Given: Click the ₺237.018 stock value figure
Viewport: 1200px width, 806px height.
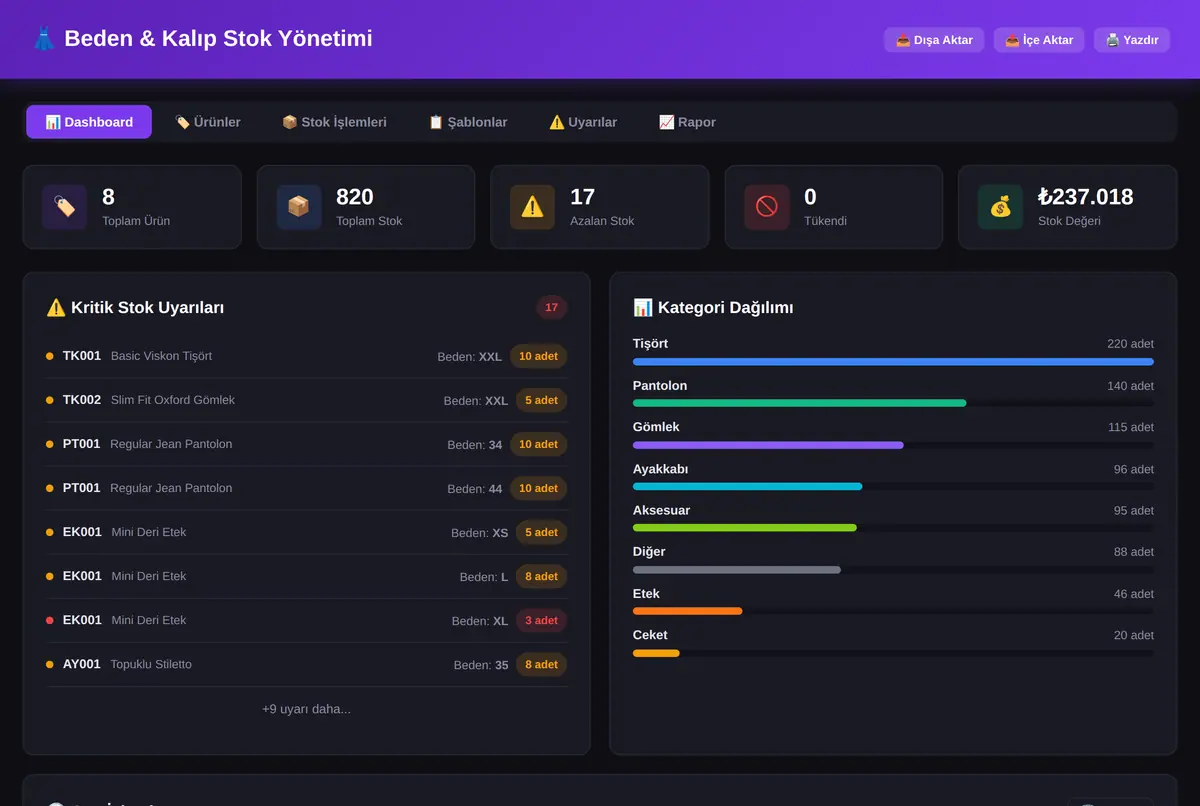Looking at the screenshot, I should pyautogui.click(x=1086, y=197).
